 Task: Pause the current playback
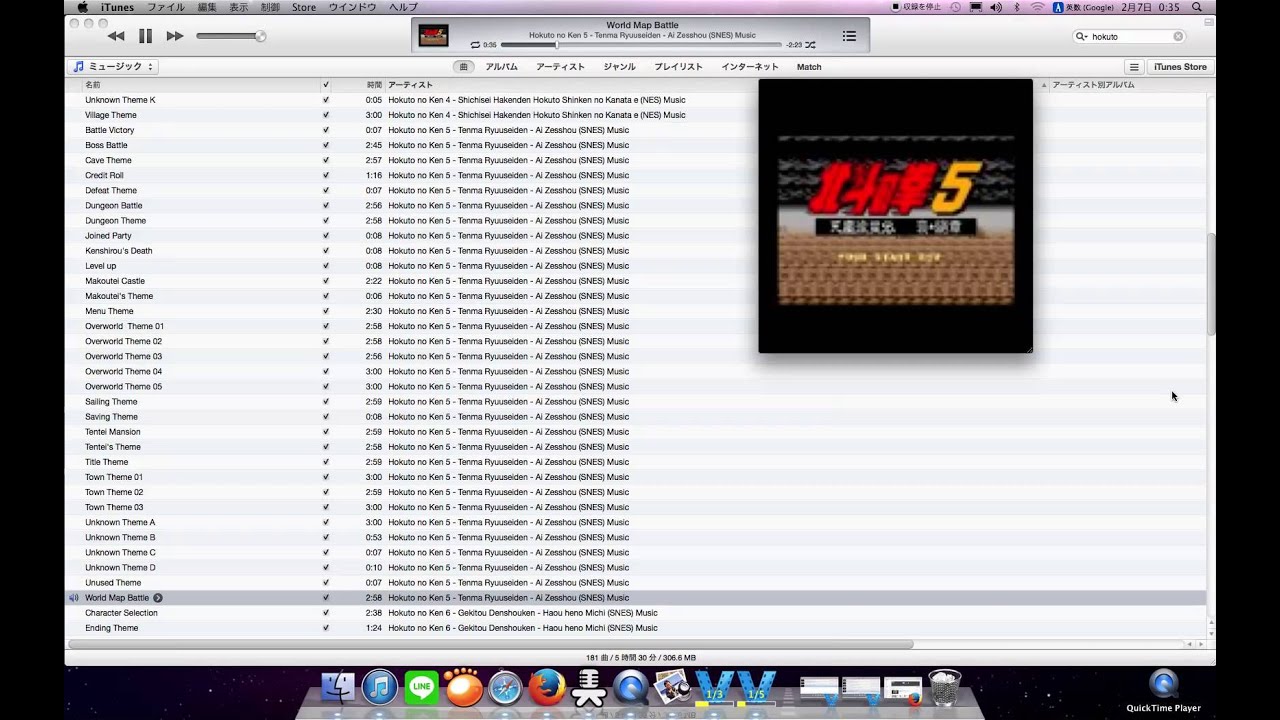pos(145,36)
